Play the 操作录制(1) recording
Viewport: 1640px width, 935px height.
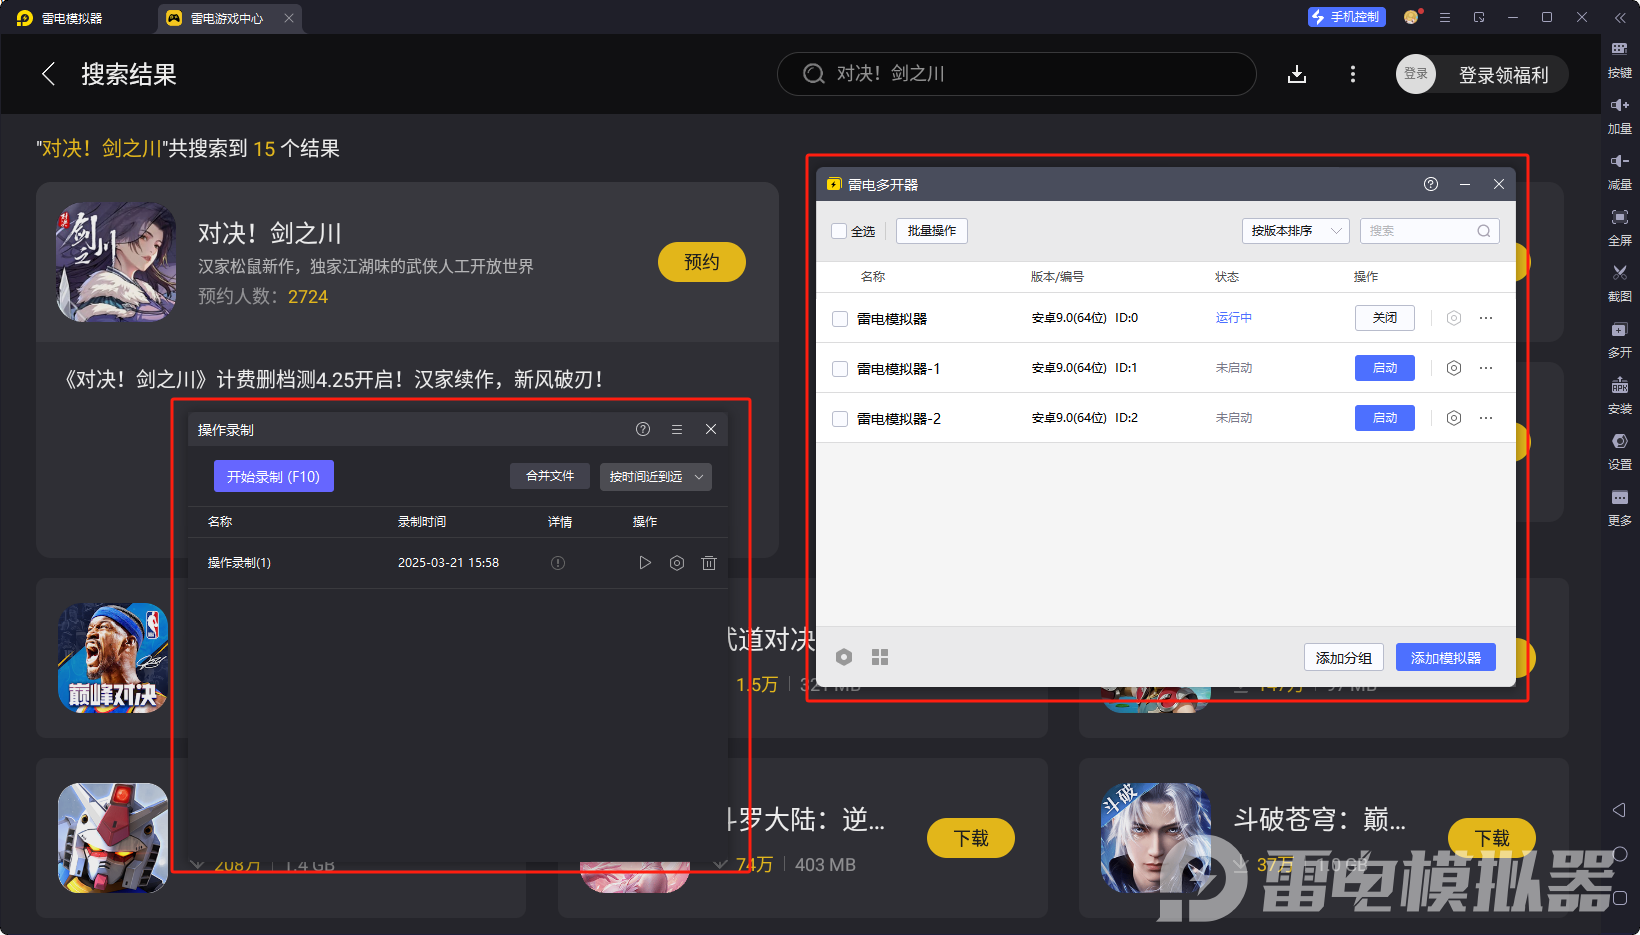(645, 563)
